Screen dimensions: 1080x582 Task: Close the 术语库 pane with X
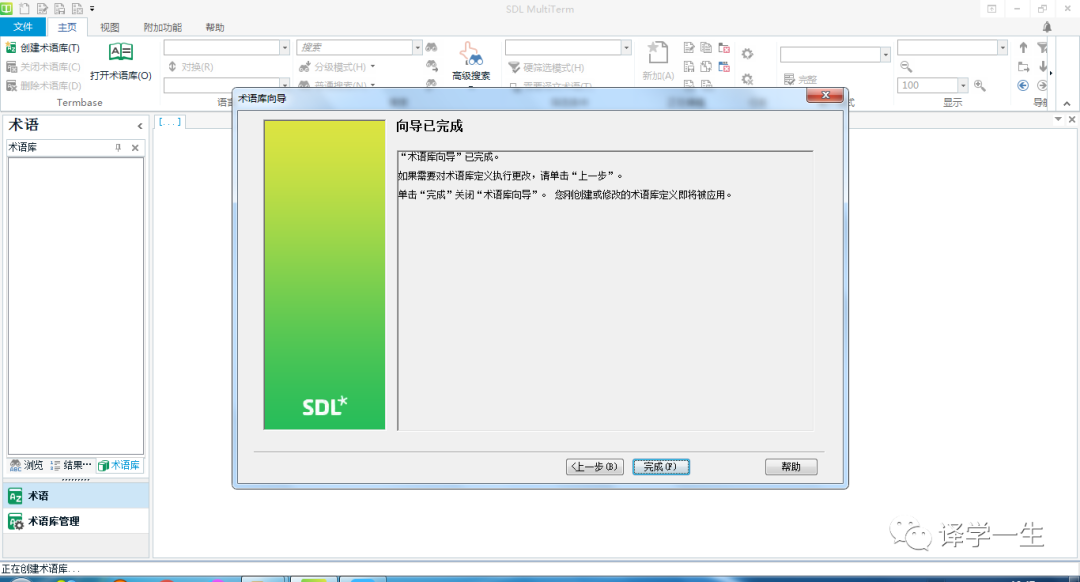(135, 147)
